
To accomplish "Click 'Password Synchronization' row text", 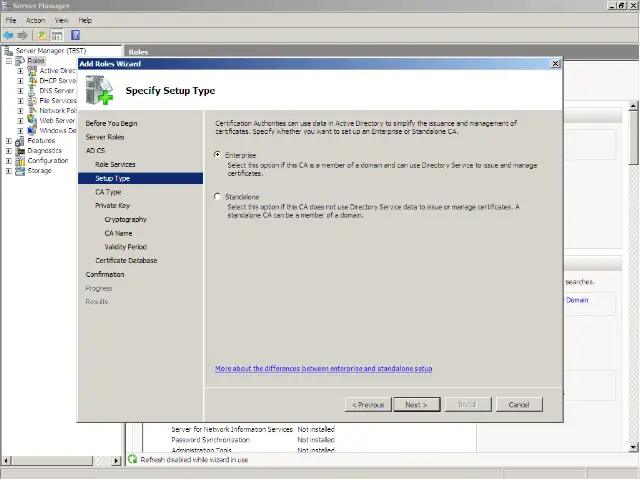I will (210, 440).
